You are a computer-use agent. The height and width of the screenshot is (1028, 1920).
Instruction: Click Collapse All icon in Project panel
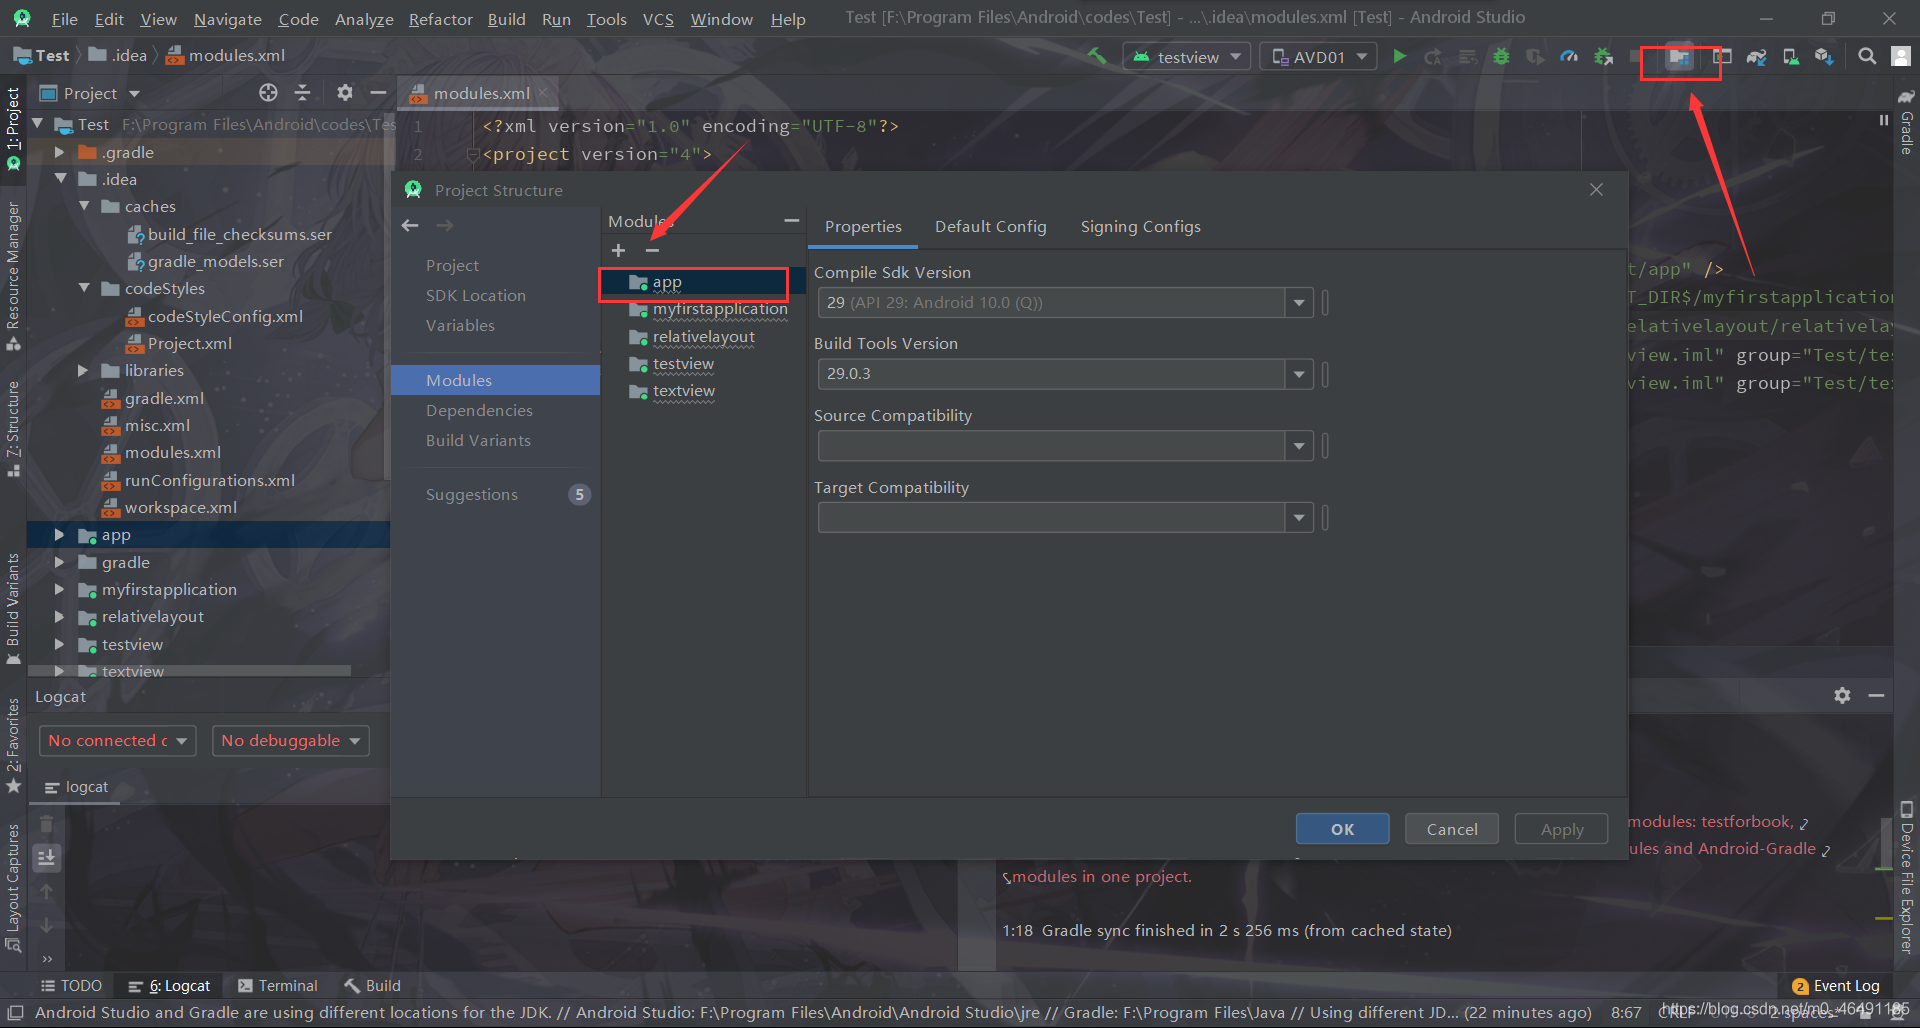[302, 93]
